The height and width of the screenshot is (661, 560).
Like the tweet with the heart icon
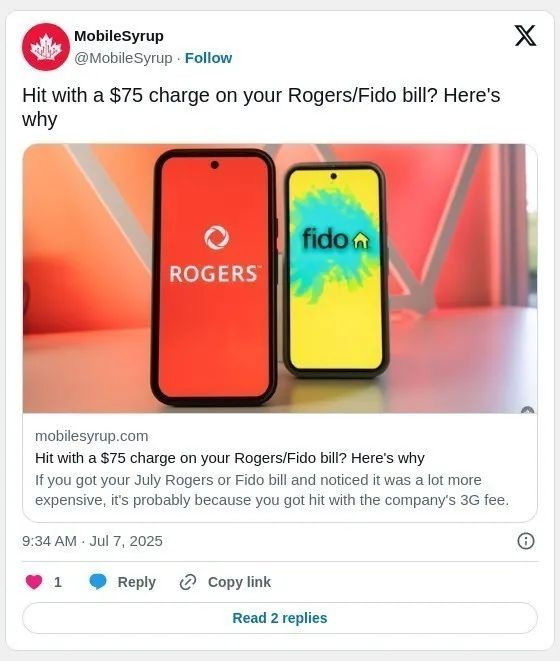(34, 582)
